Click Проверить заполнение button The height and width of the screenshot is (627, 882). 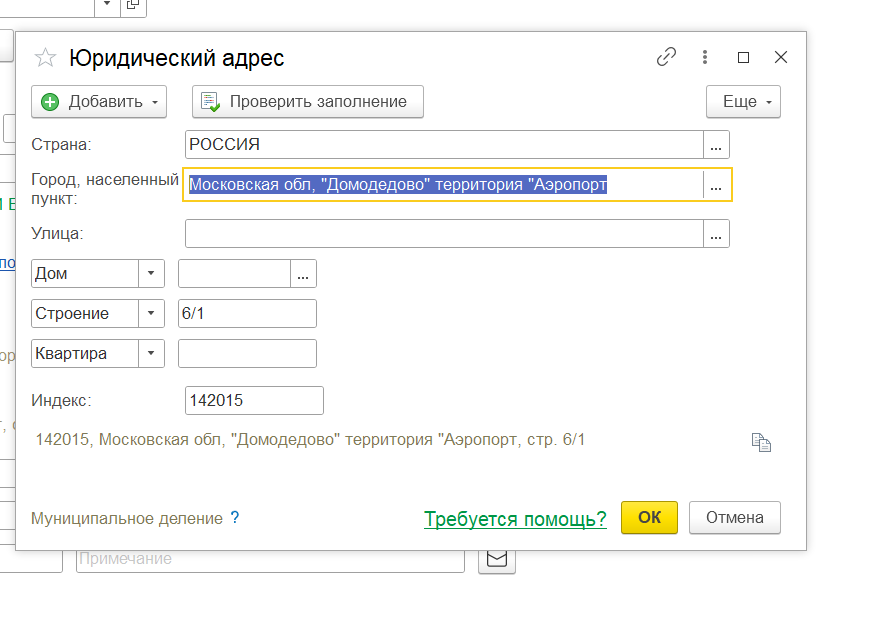tap(308, 102)
